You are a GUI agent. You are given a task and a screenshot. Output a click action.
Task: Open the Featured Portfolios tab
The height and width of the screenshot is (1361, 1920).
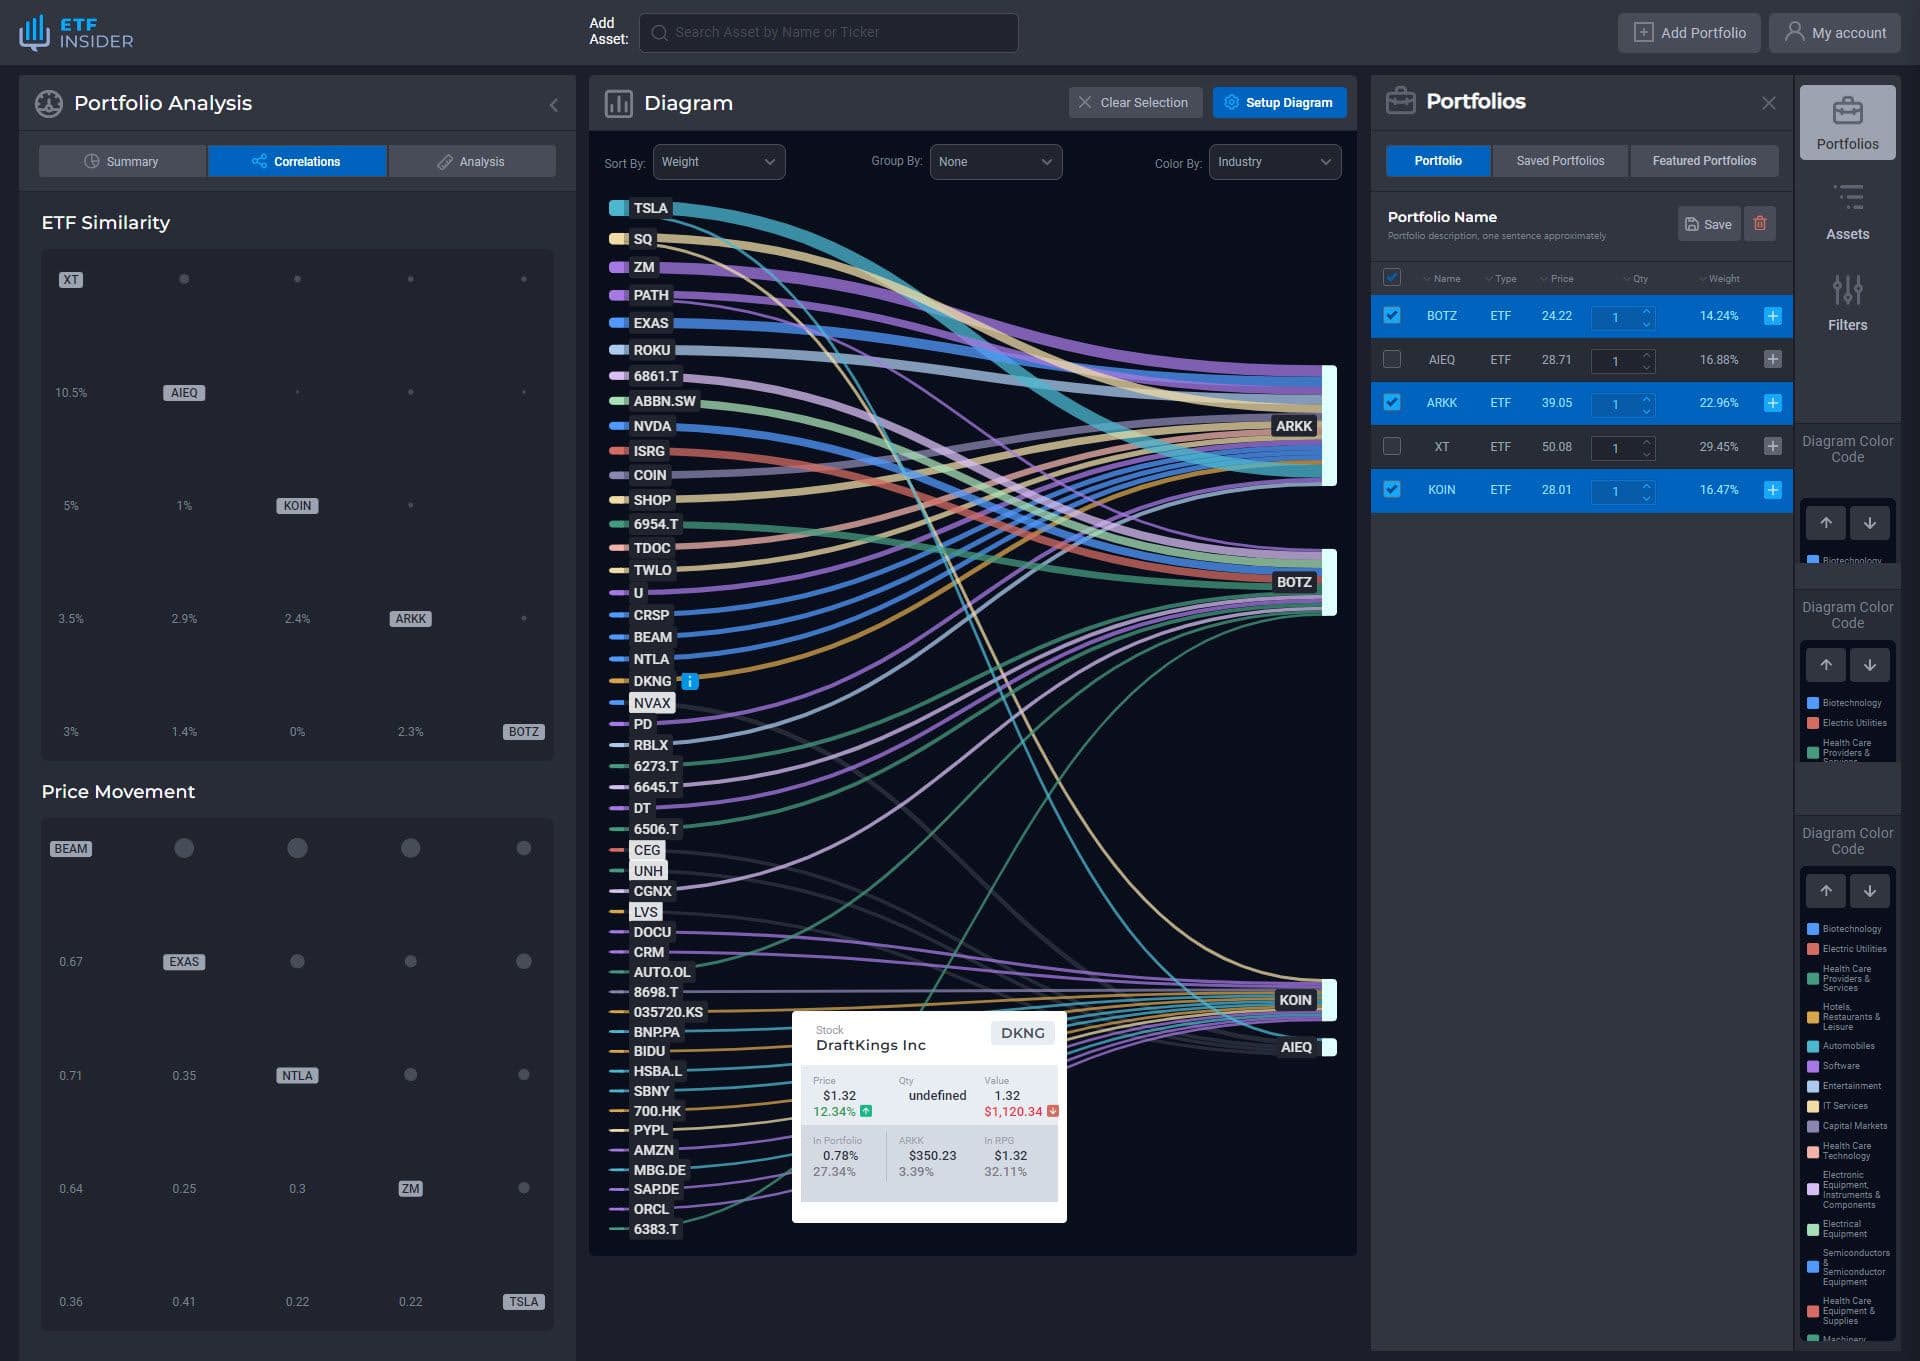pyautogui.click(x=1704, y=161)
